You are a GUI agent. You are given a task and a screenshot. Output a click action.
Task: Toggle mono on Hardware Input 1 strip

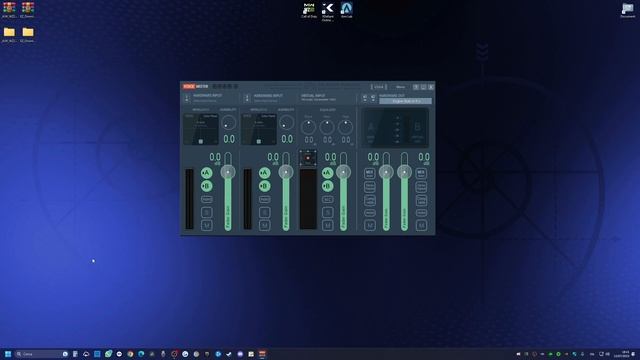[x=207, y=199]
